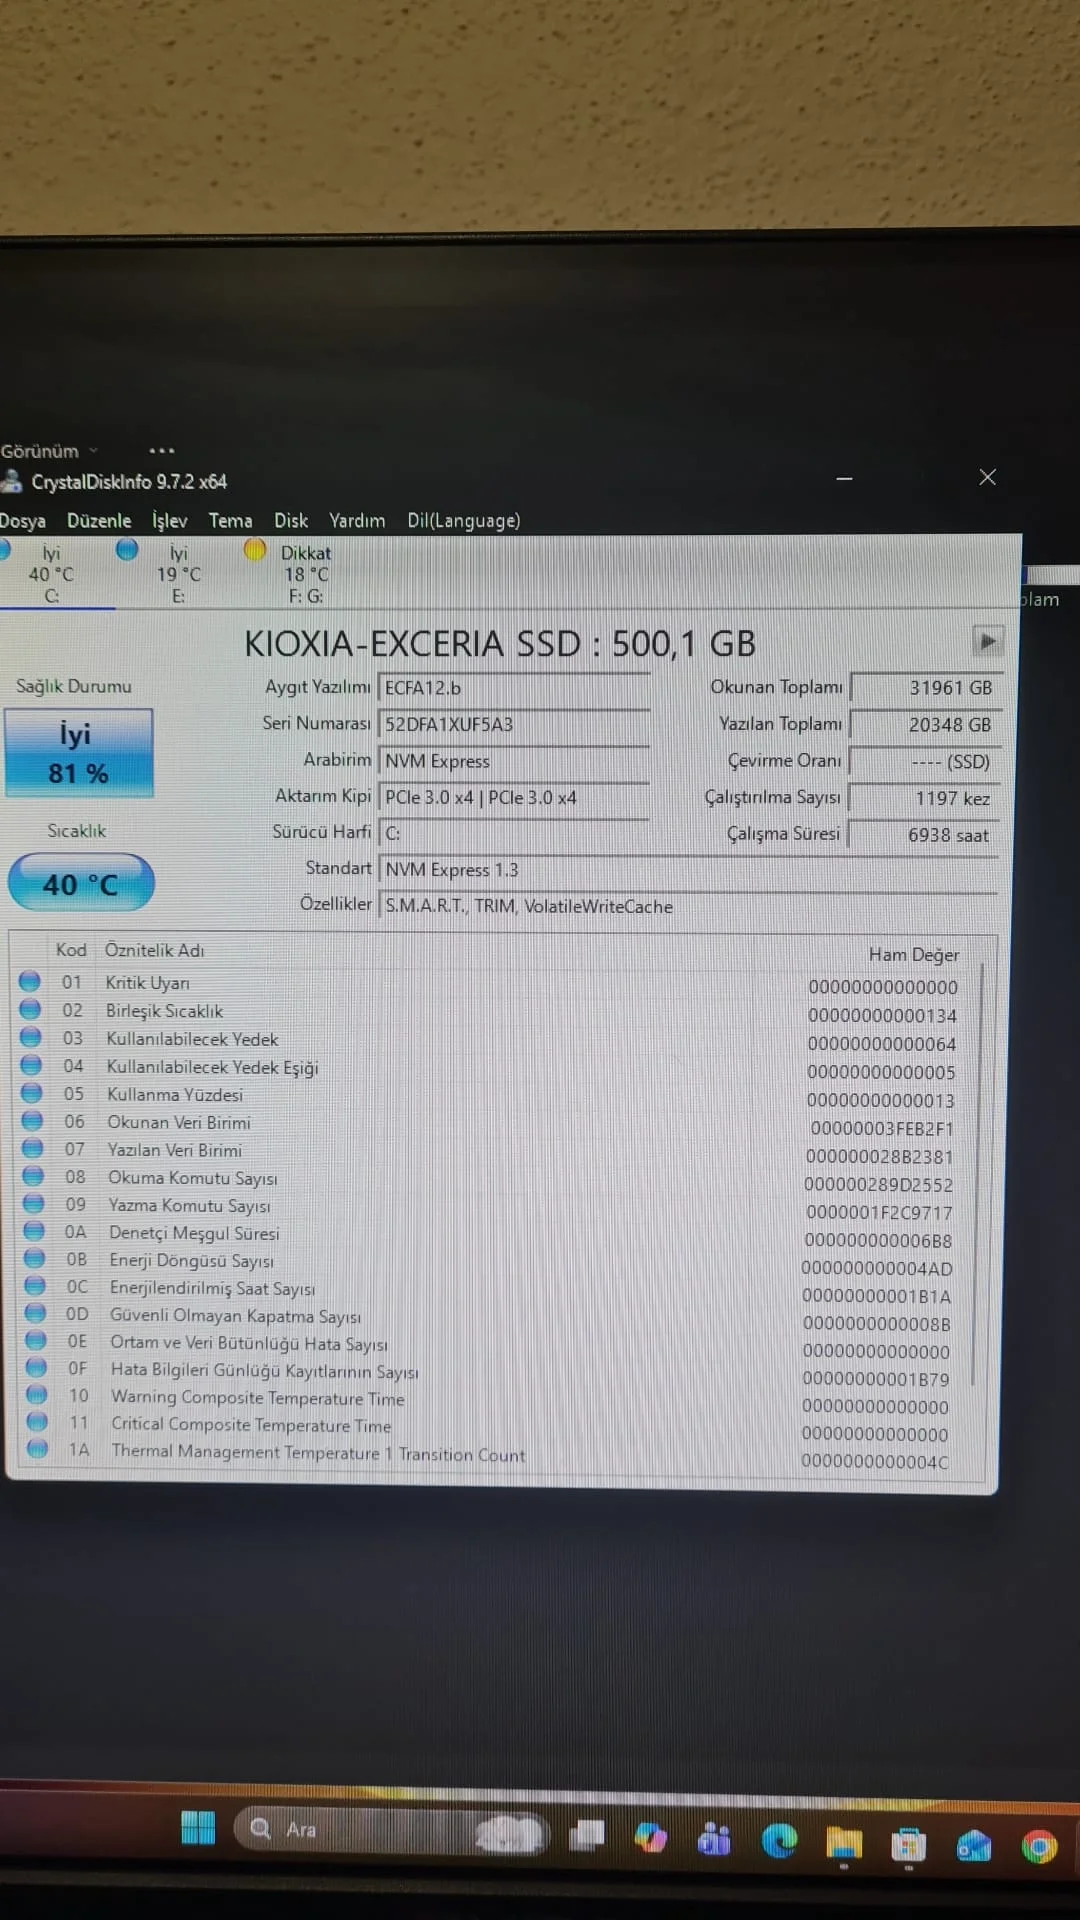This screenshot has width=1080, height=1920.
Task: Click the Özellikler field S.M.A.R.T., TRIM
Action: pyautogui.click(x=688, y=906)
